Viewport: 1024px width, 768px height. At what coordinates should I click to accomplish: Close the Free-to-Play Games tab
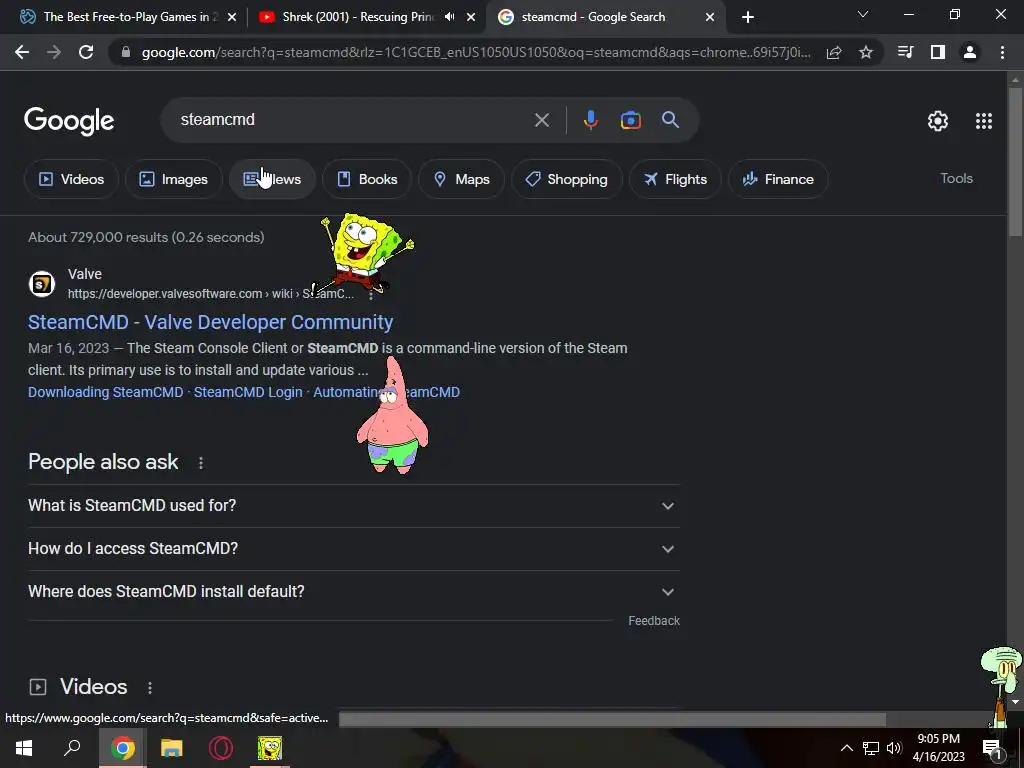tap(232, 17)
